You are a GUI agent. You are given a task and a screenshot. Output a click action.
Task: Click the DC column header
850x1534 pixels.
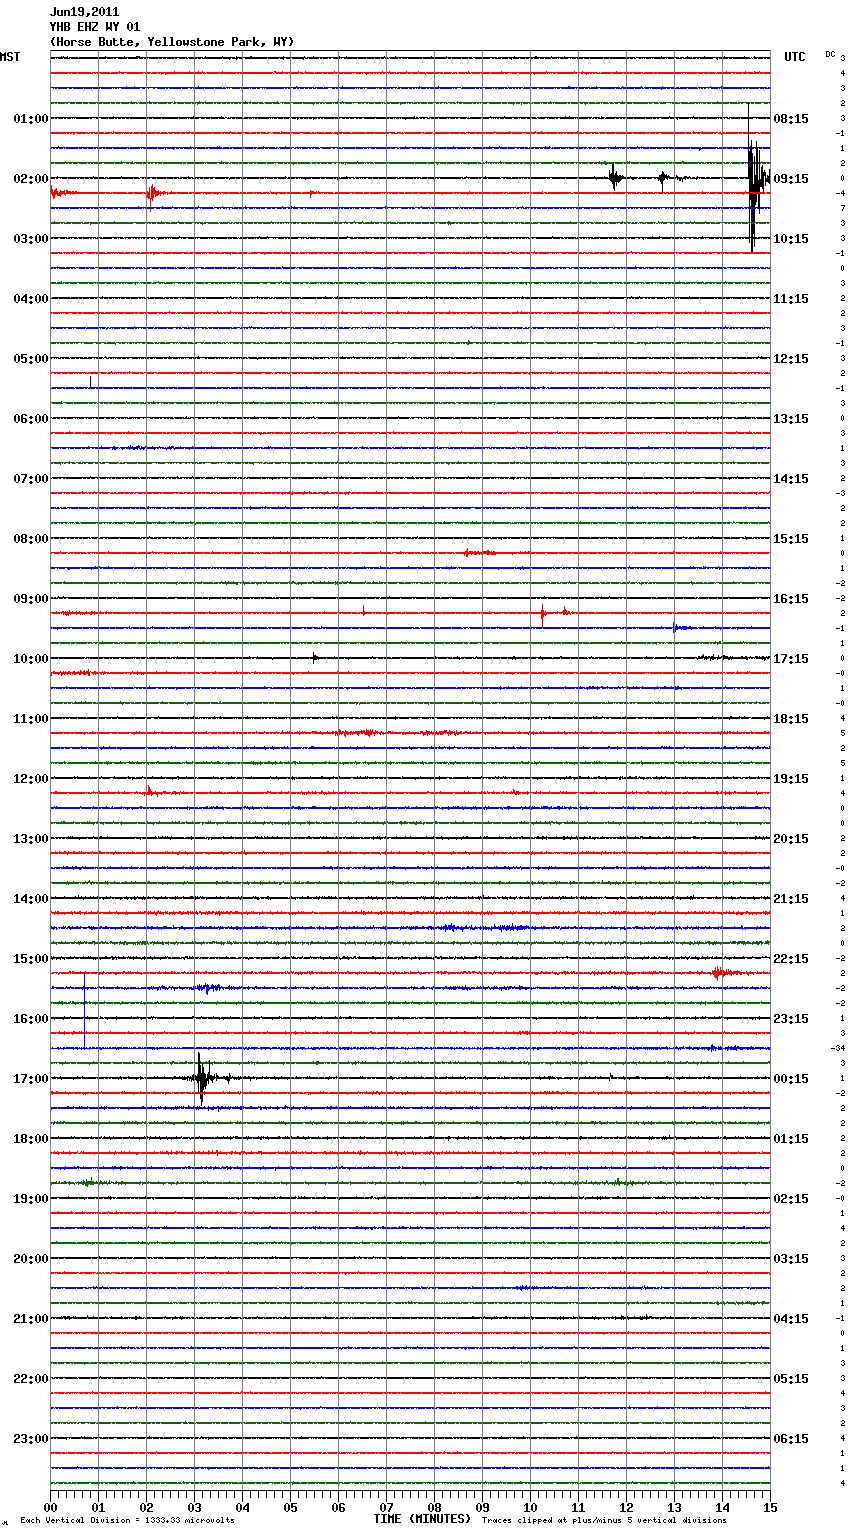click(830, 54)
